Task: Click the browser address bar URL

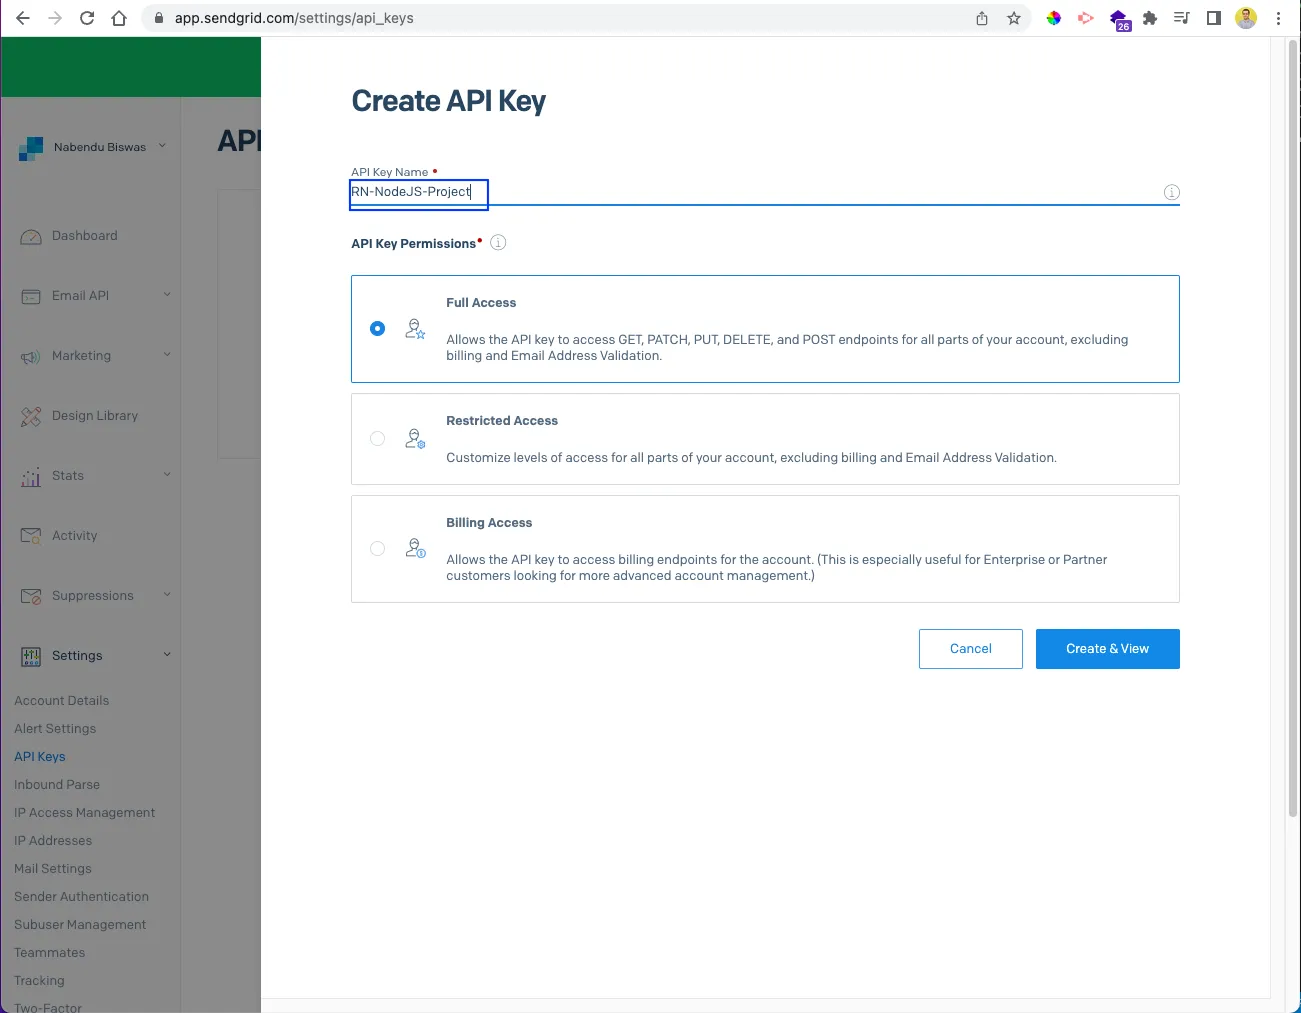Action: coord(294,18)
